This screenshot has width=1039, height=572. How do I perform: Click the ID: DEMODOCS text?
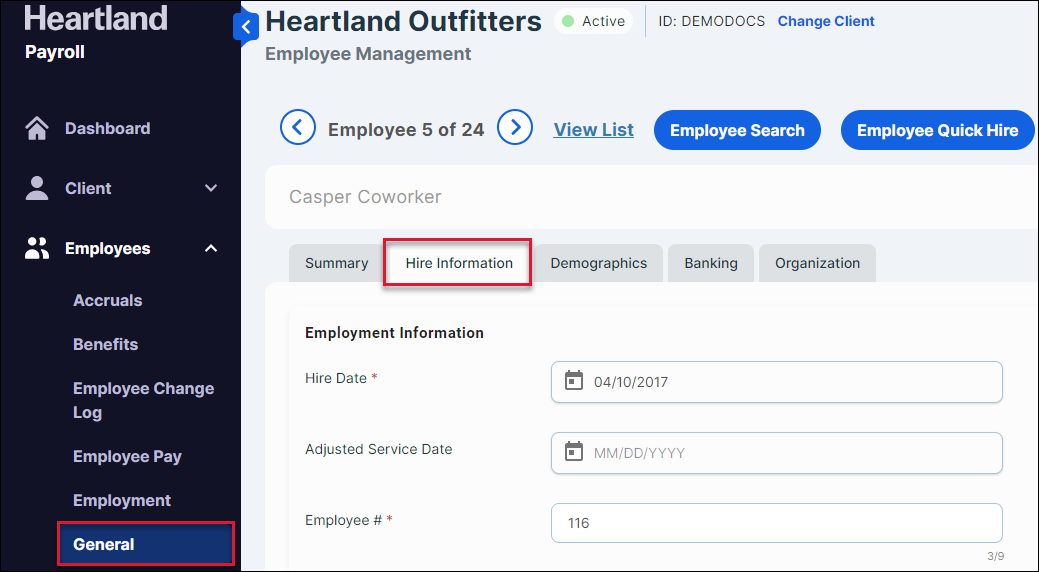point(711,21)
